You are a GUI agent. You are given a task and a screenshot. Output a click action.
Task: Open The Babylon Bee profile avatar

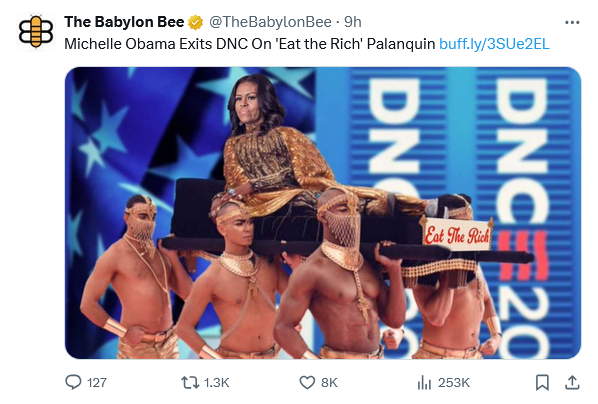tap(36, 32)
